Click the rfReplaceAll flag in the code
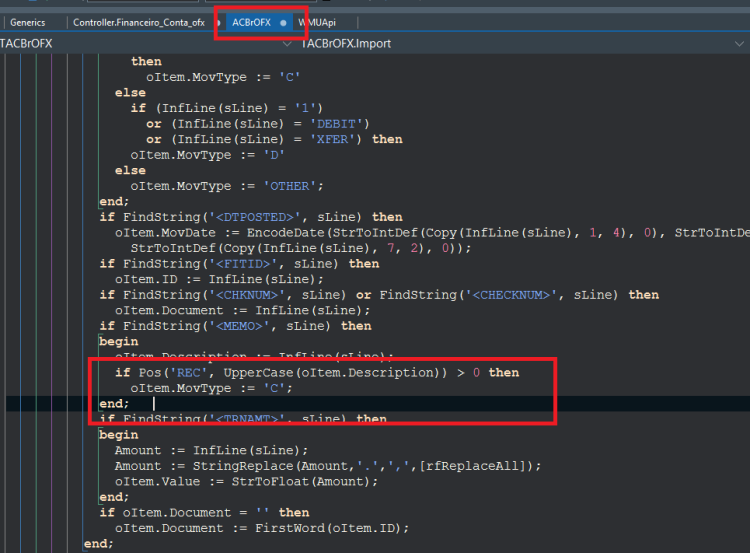The image size is (750, 553). pos(472,466)
